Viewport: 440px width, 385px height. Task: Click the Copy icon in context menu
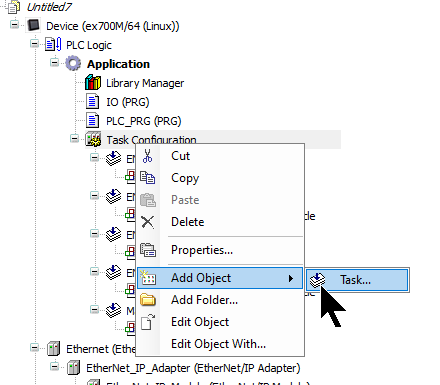[147, 178]
